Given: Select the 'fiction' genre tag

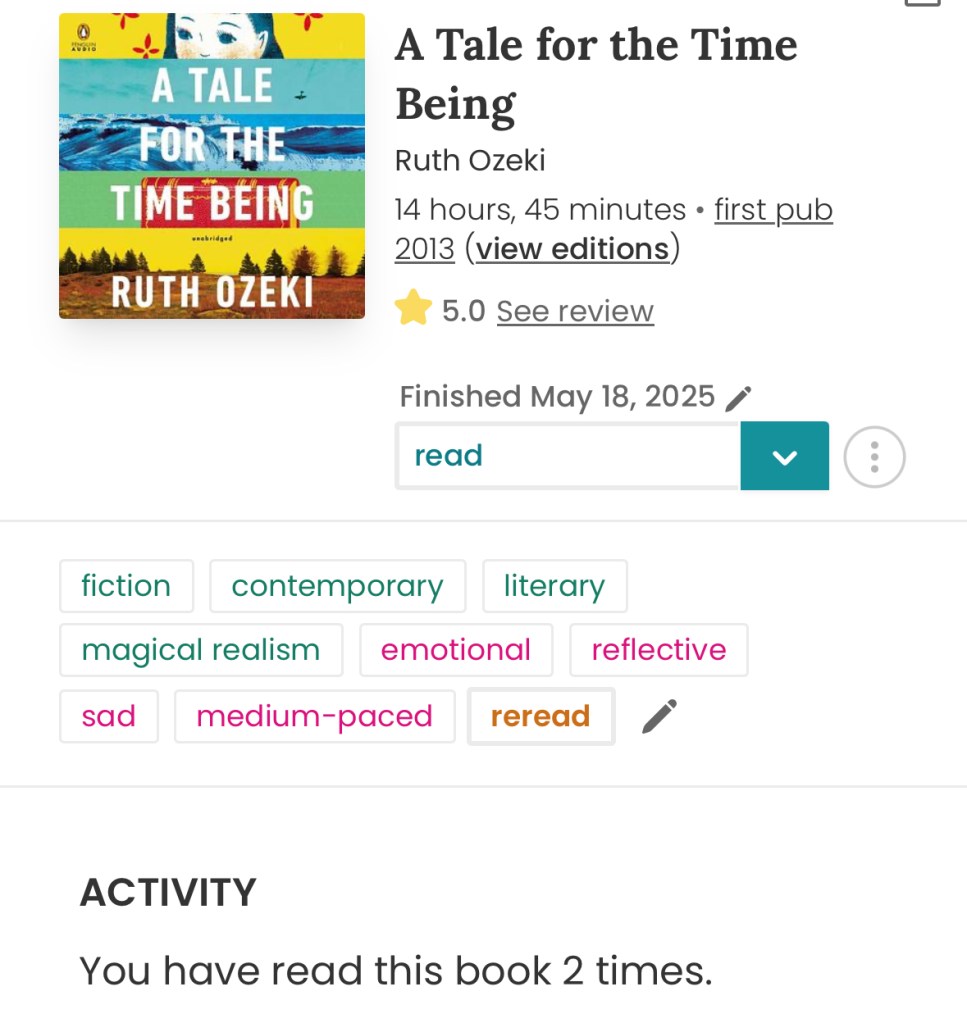Looking at the screenshot, I should [x=126, y=586].
